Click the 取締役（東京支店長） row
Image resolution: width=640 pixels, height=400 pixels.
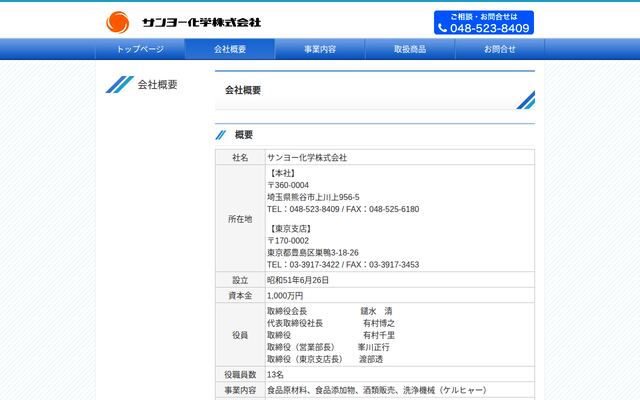tap(325, 359)
